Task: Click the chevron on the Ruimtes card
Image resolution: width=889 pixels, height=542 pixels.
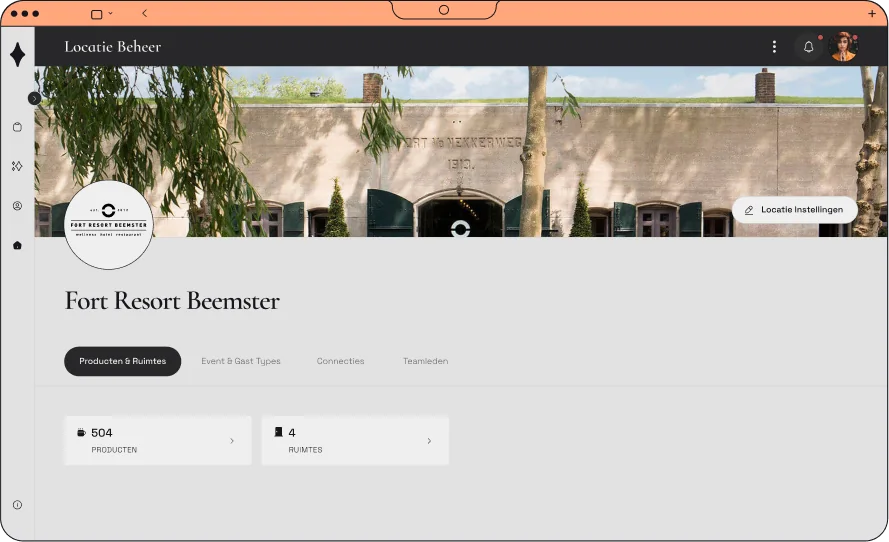Action: [x=429, y=441]
